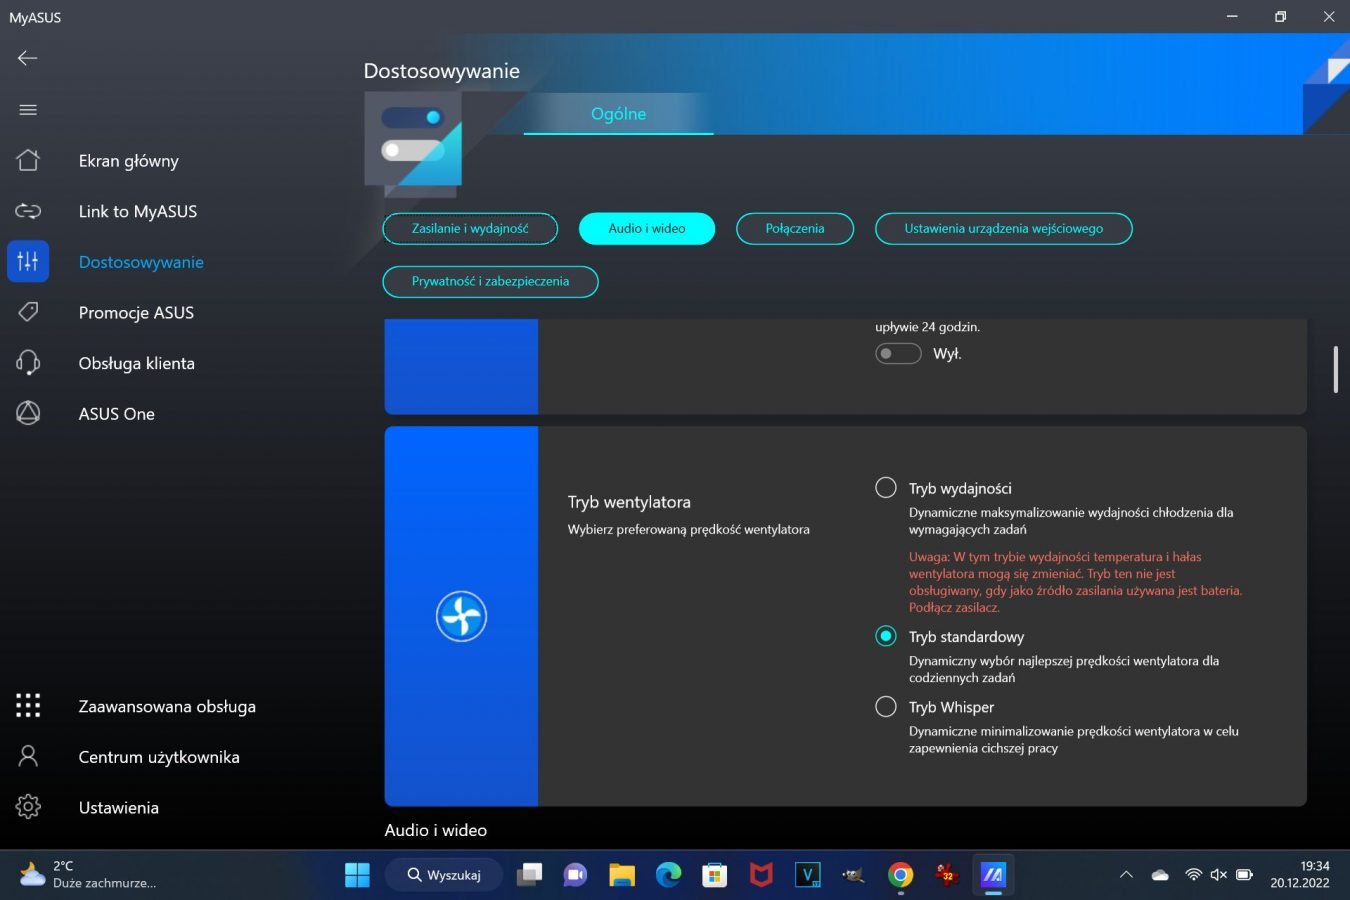Open Centrum użytkownika in the sidebar
Viewport: 1350px width, 900px height.
point(159,758)
